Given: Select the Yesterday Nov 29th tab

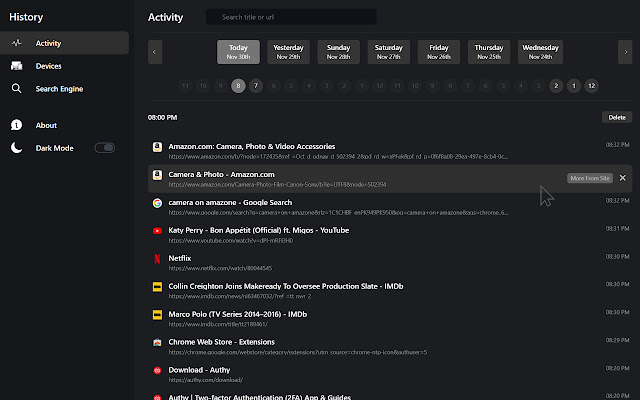Looking at the screenshot, I should [x=289, y=51].
